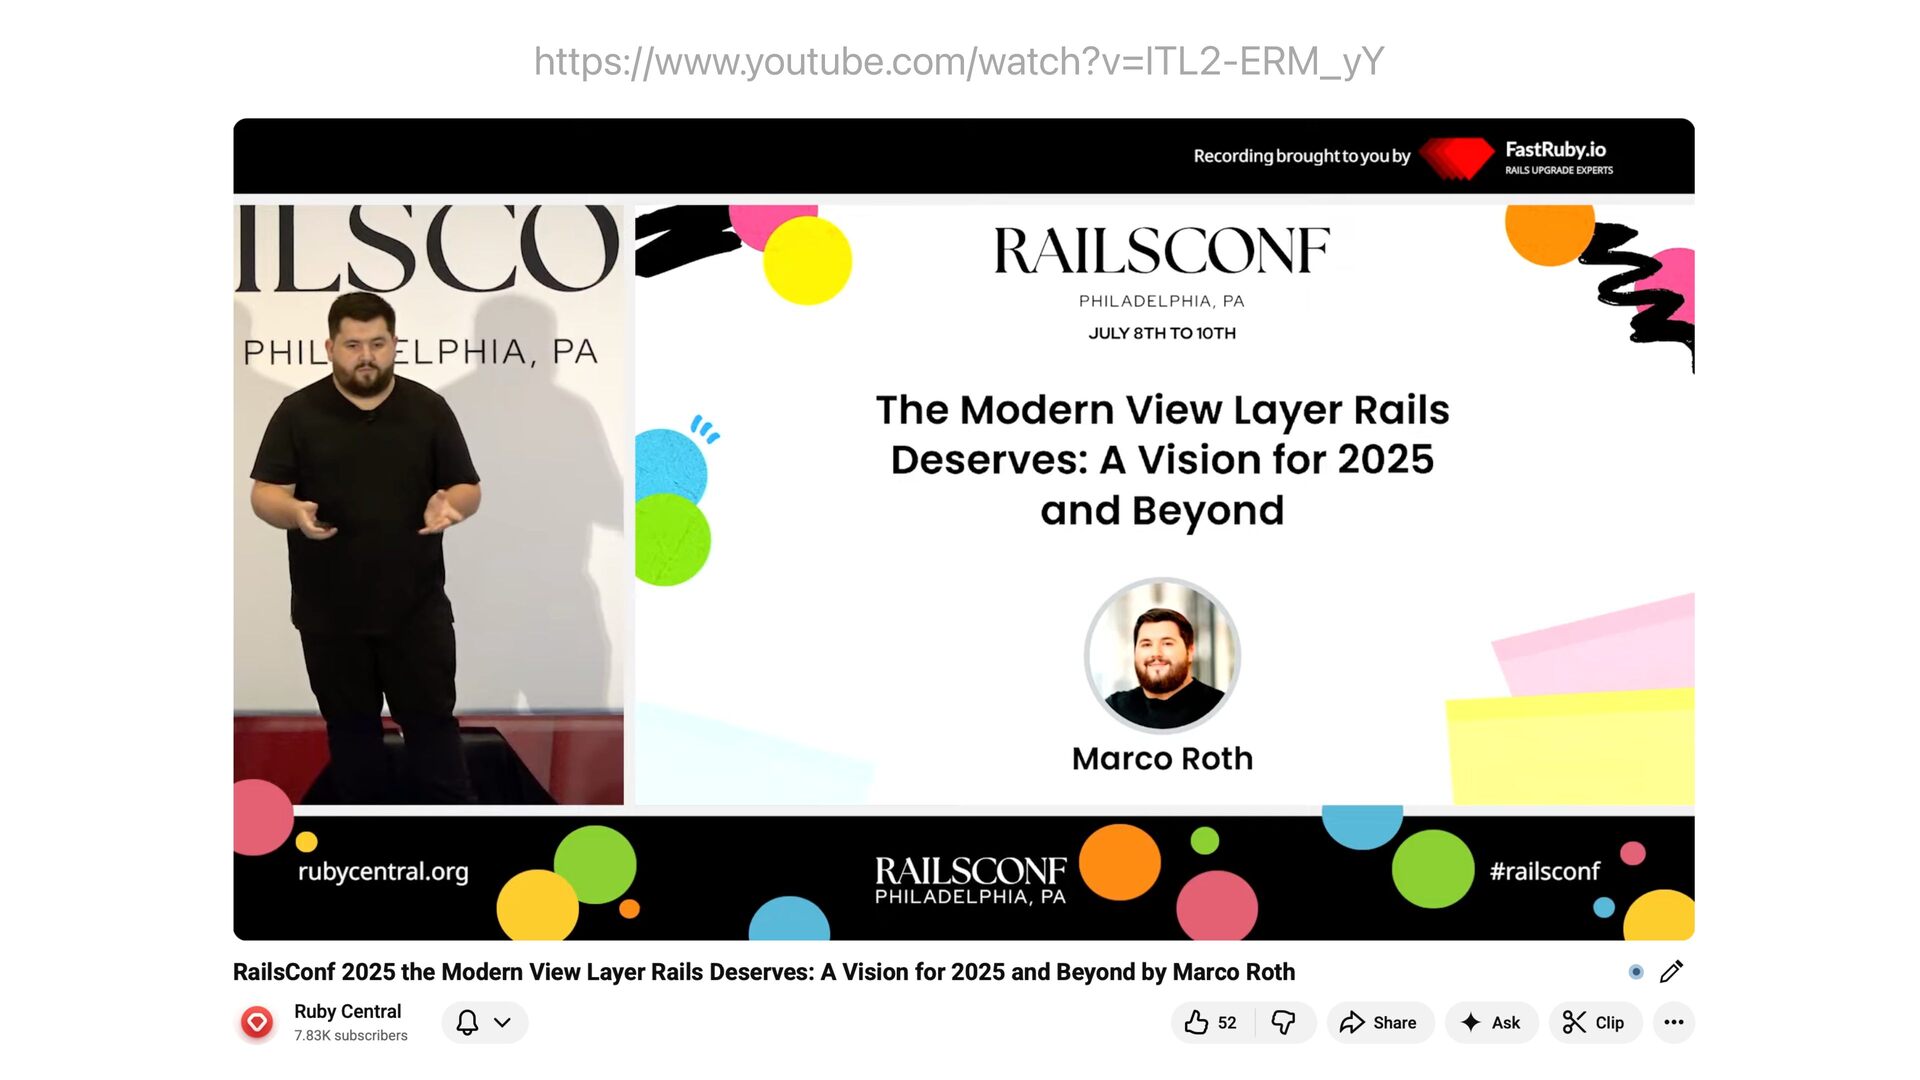This screenshot has height=1080, width=1920.
Task: Click the video title text below player
Action: point(763,972)
